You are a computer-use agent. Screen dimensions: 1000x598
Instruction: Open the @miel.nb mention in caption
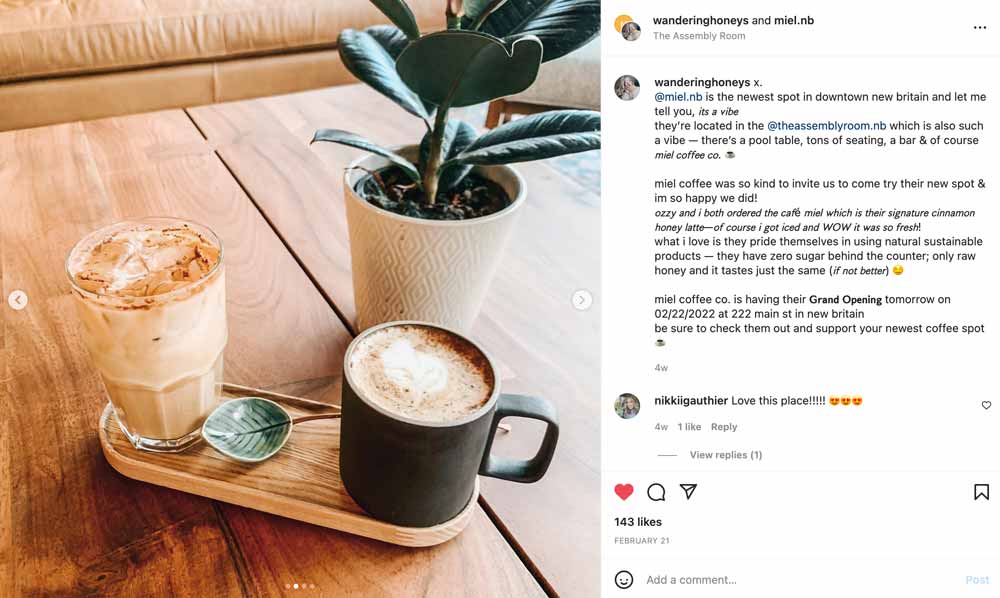pos(678,97)
